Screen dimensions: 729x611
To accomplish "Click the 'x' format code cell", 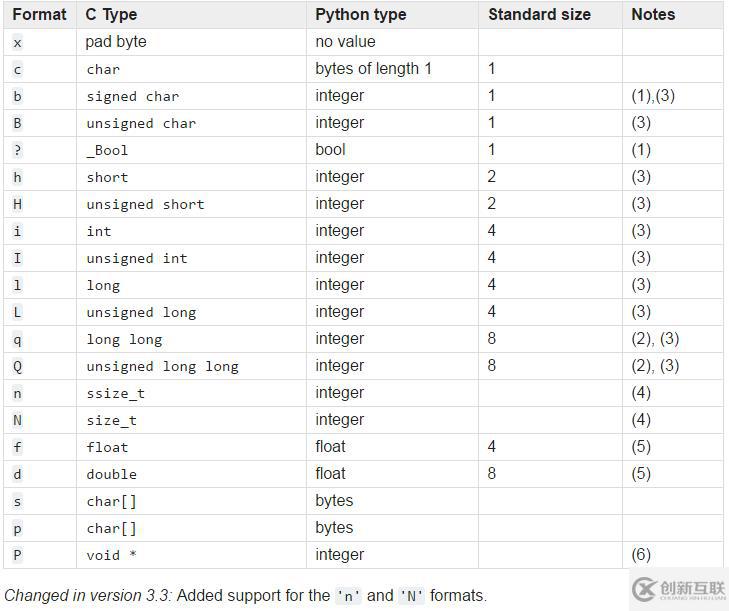I will [x=17, y=42].
